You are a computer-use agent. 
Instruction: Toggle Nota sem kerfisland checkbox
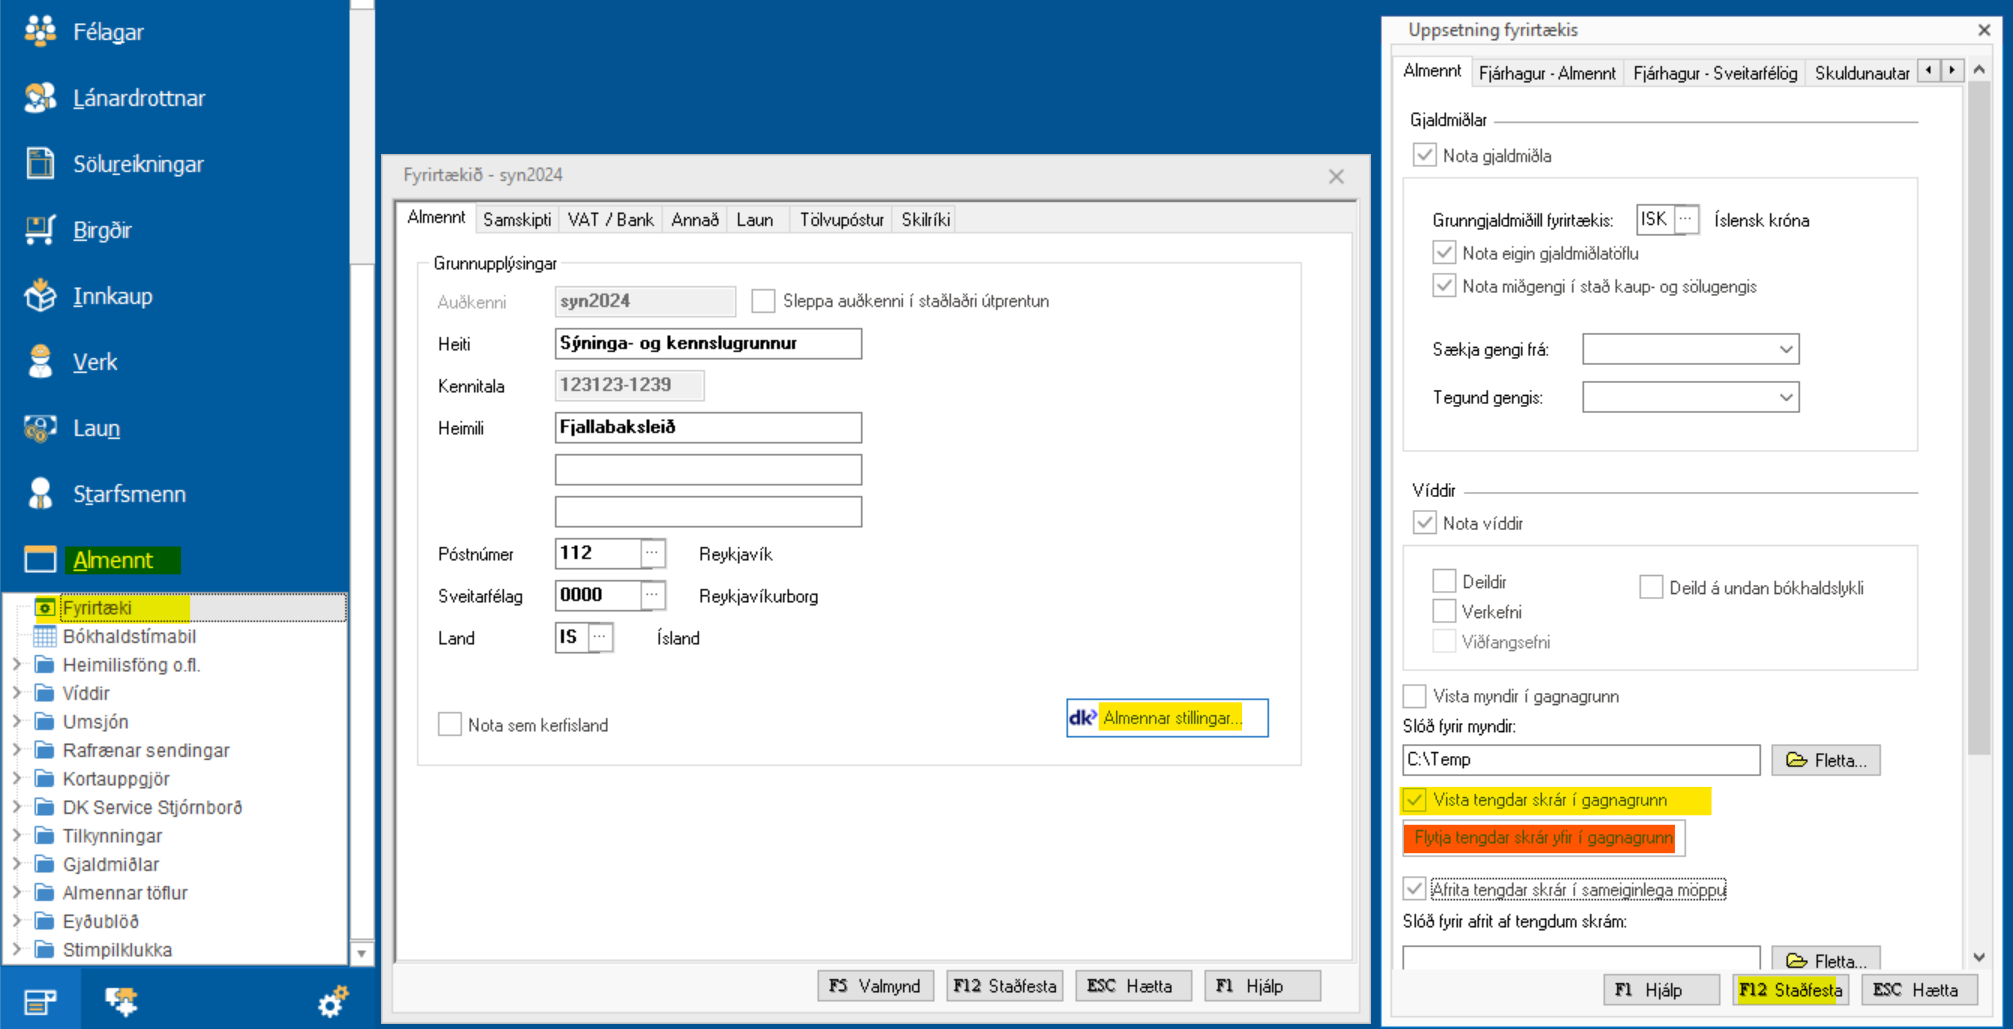pyautogui.click(x=450, y=724)
